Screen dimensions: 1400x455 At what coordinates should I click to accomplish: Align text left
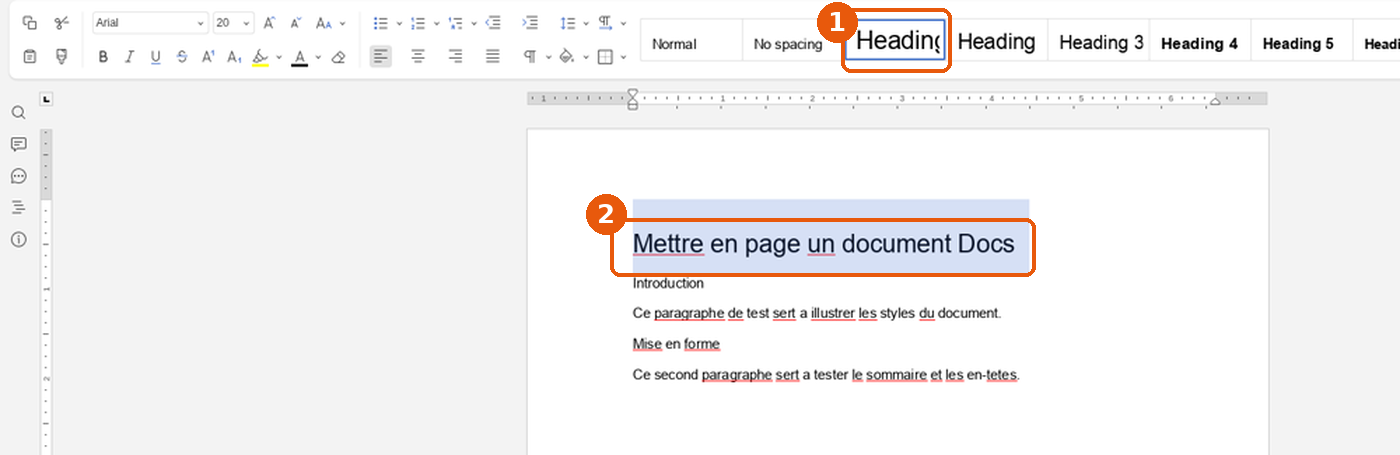[380, 57]
